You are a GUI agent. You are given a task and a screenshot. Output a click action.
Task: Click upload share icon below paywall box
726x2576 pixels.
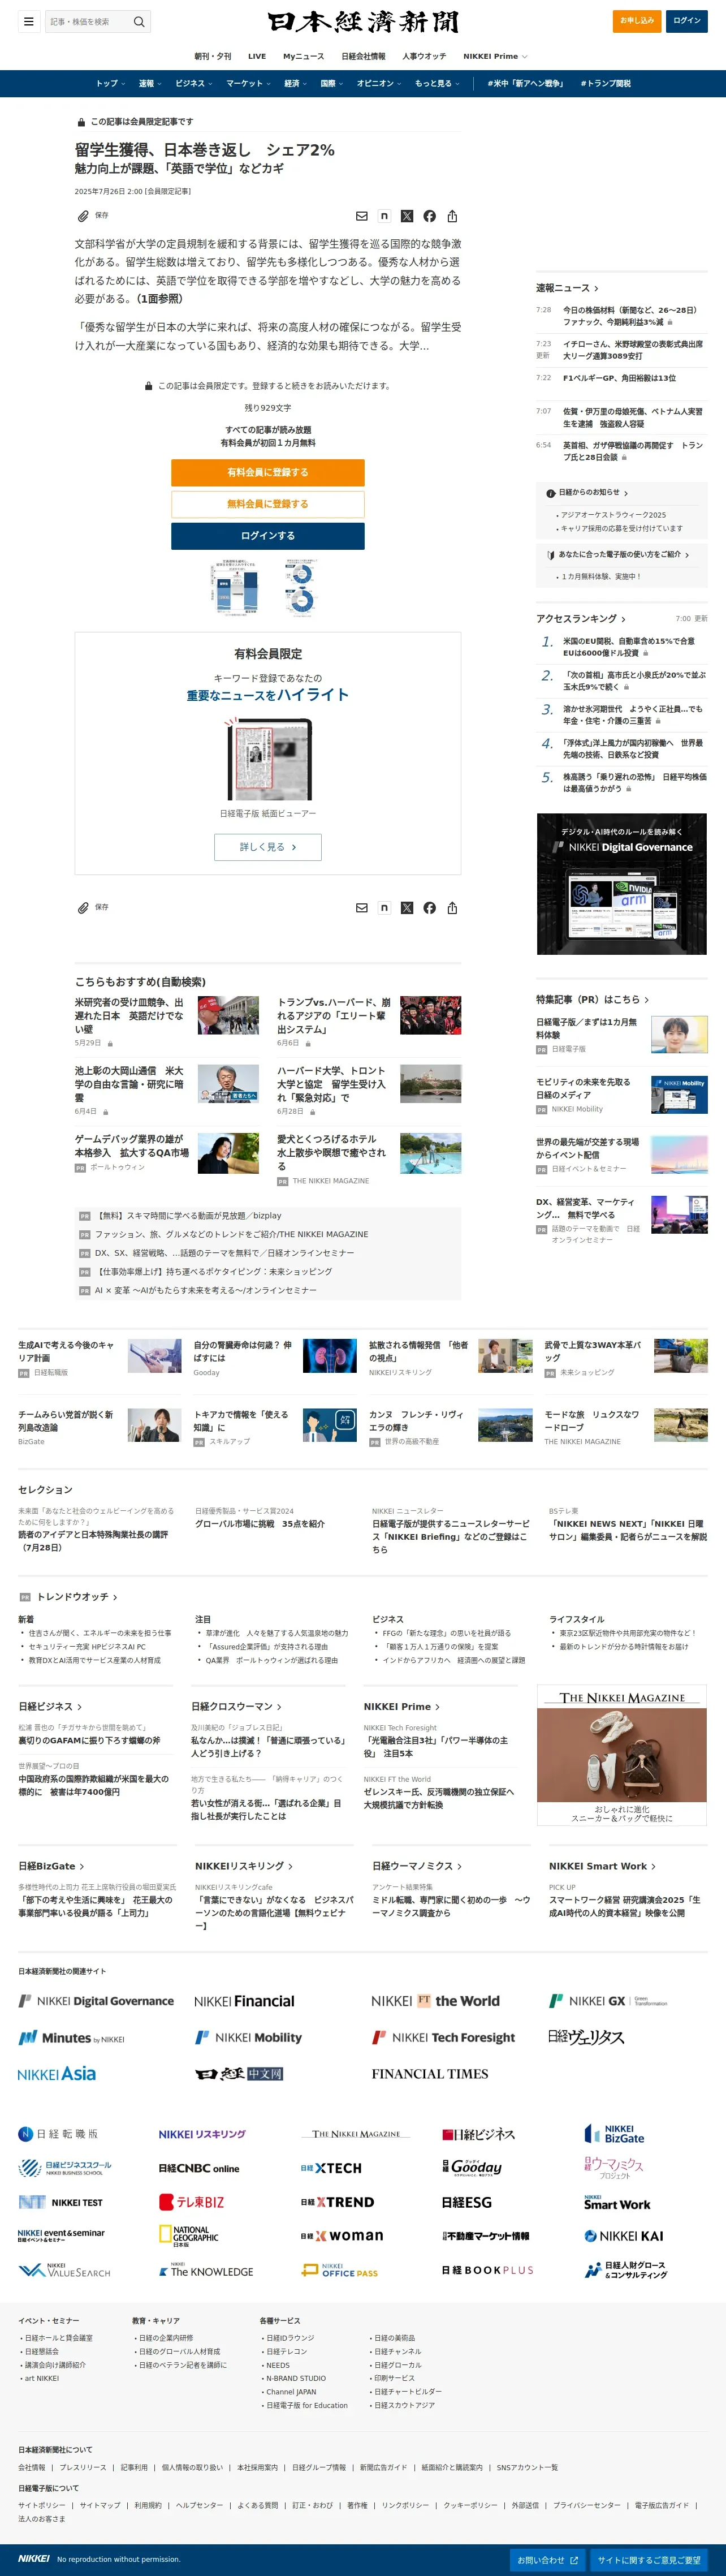[x=452, y=908]
